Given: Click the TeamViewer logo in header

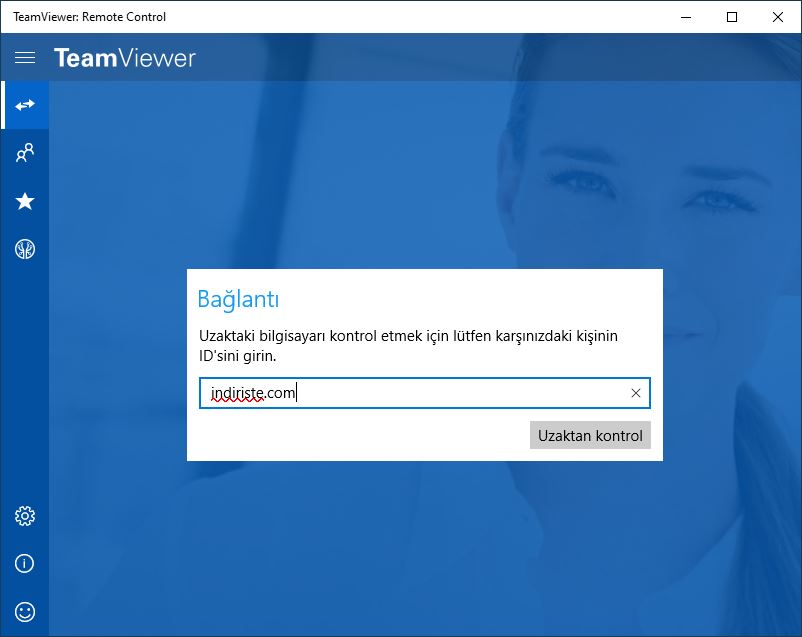Looking at the screenshot, I should pyautogui.click(x=125, y=58).
